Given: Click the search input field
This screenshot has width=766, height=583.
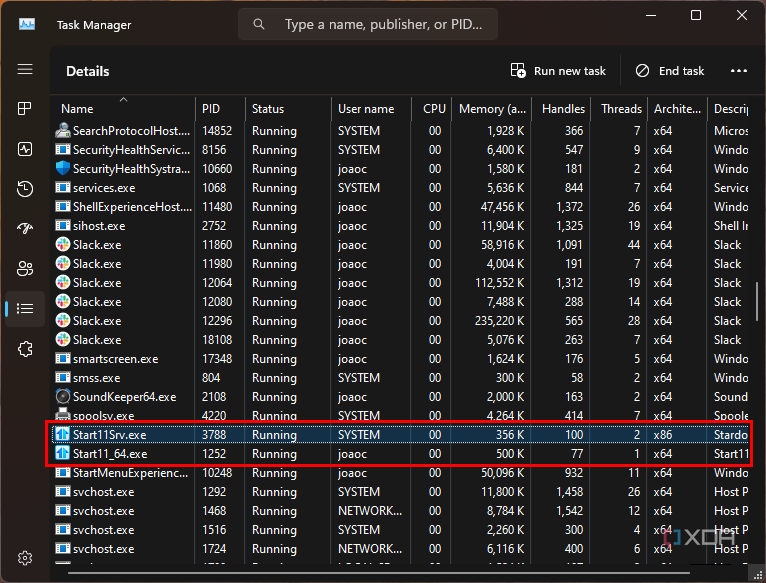Looking at the screenshot, I should tap(368, 24).
